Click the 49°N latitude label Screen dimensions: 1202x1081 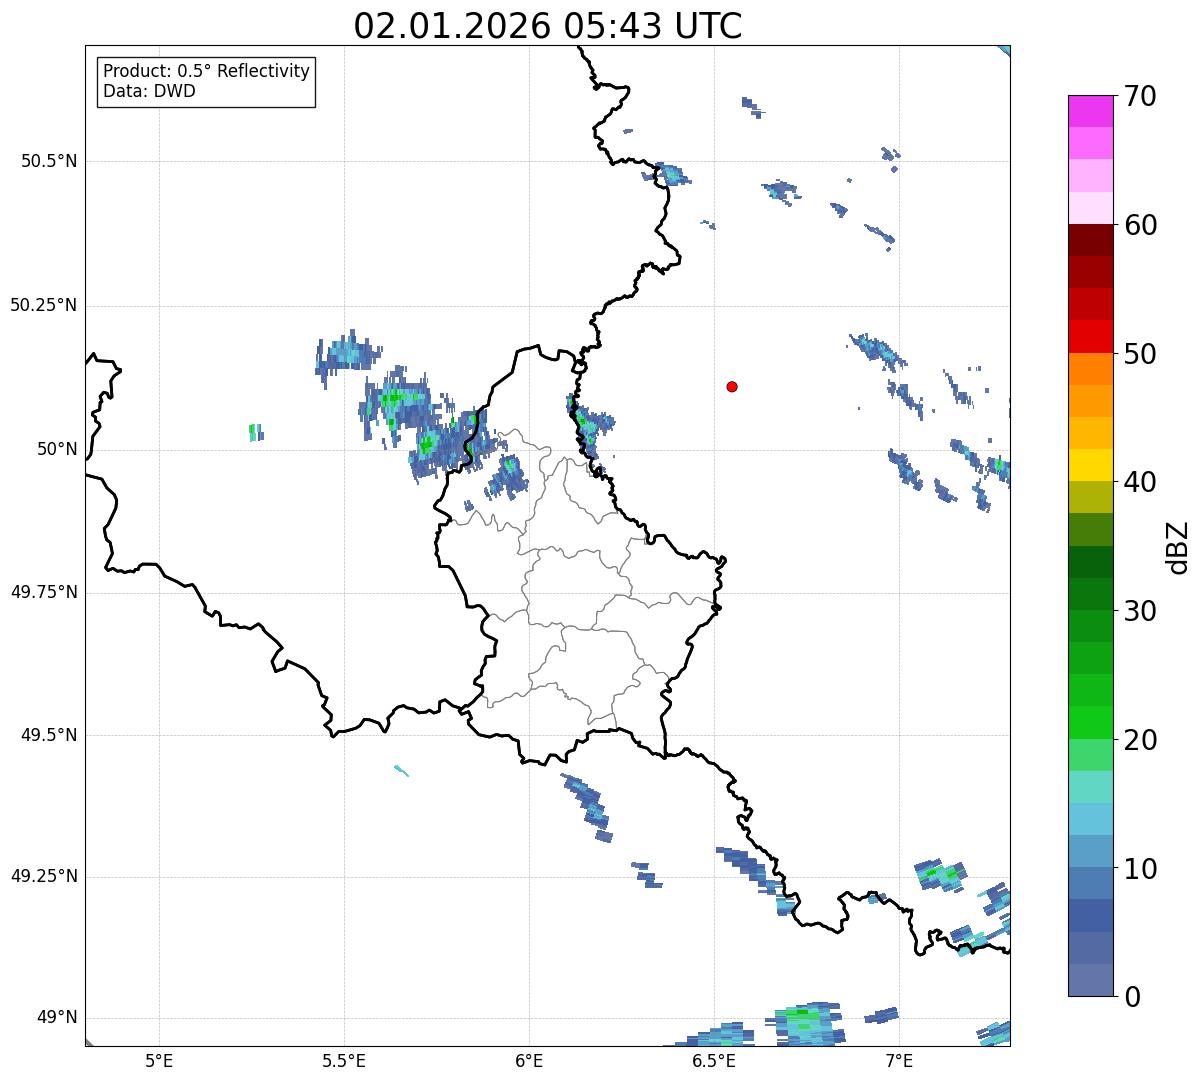pos(57,1018)
